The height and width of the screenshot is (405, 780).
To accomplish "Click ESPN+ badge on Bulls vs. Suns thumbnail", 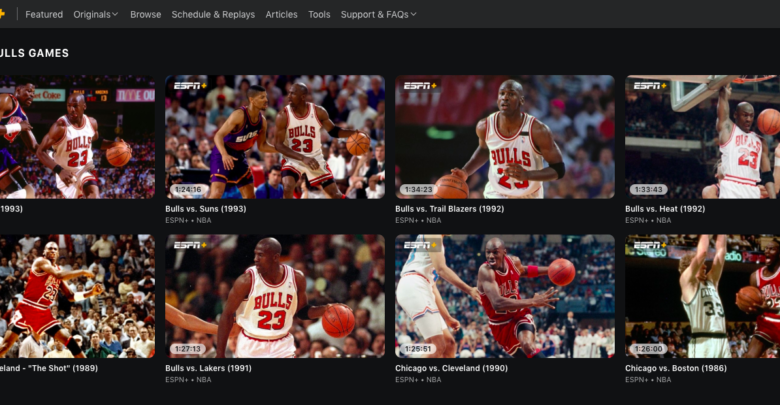I will pos(190,86).
